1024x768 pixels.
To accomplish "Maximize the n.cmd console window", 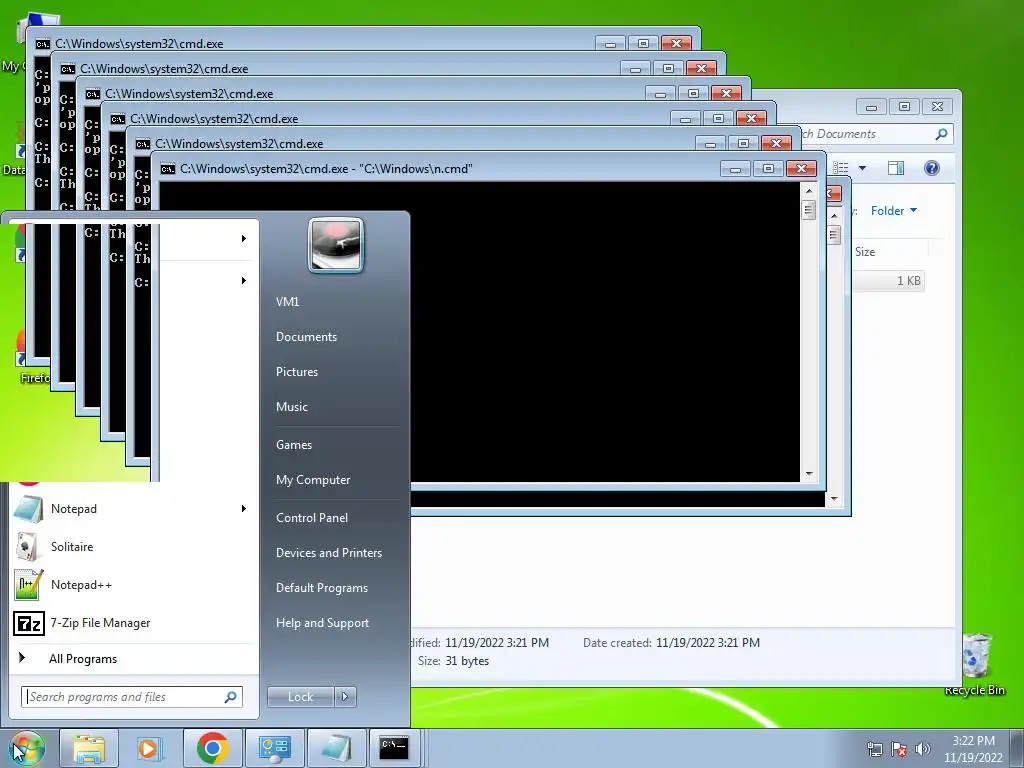I will [x=768, y=169].
